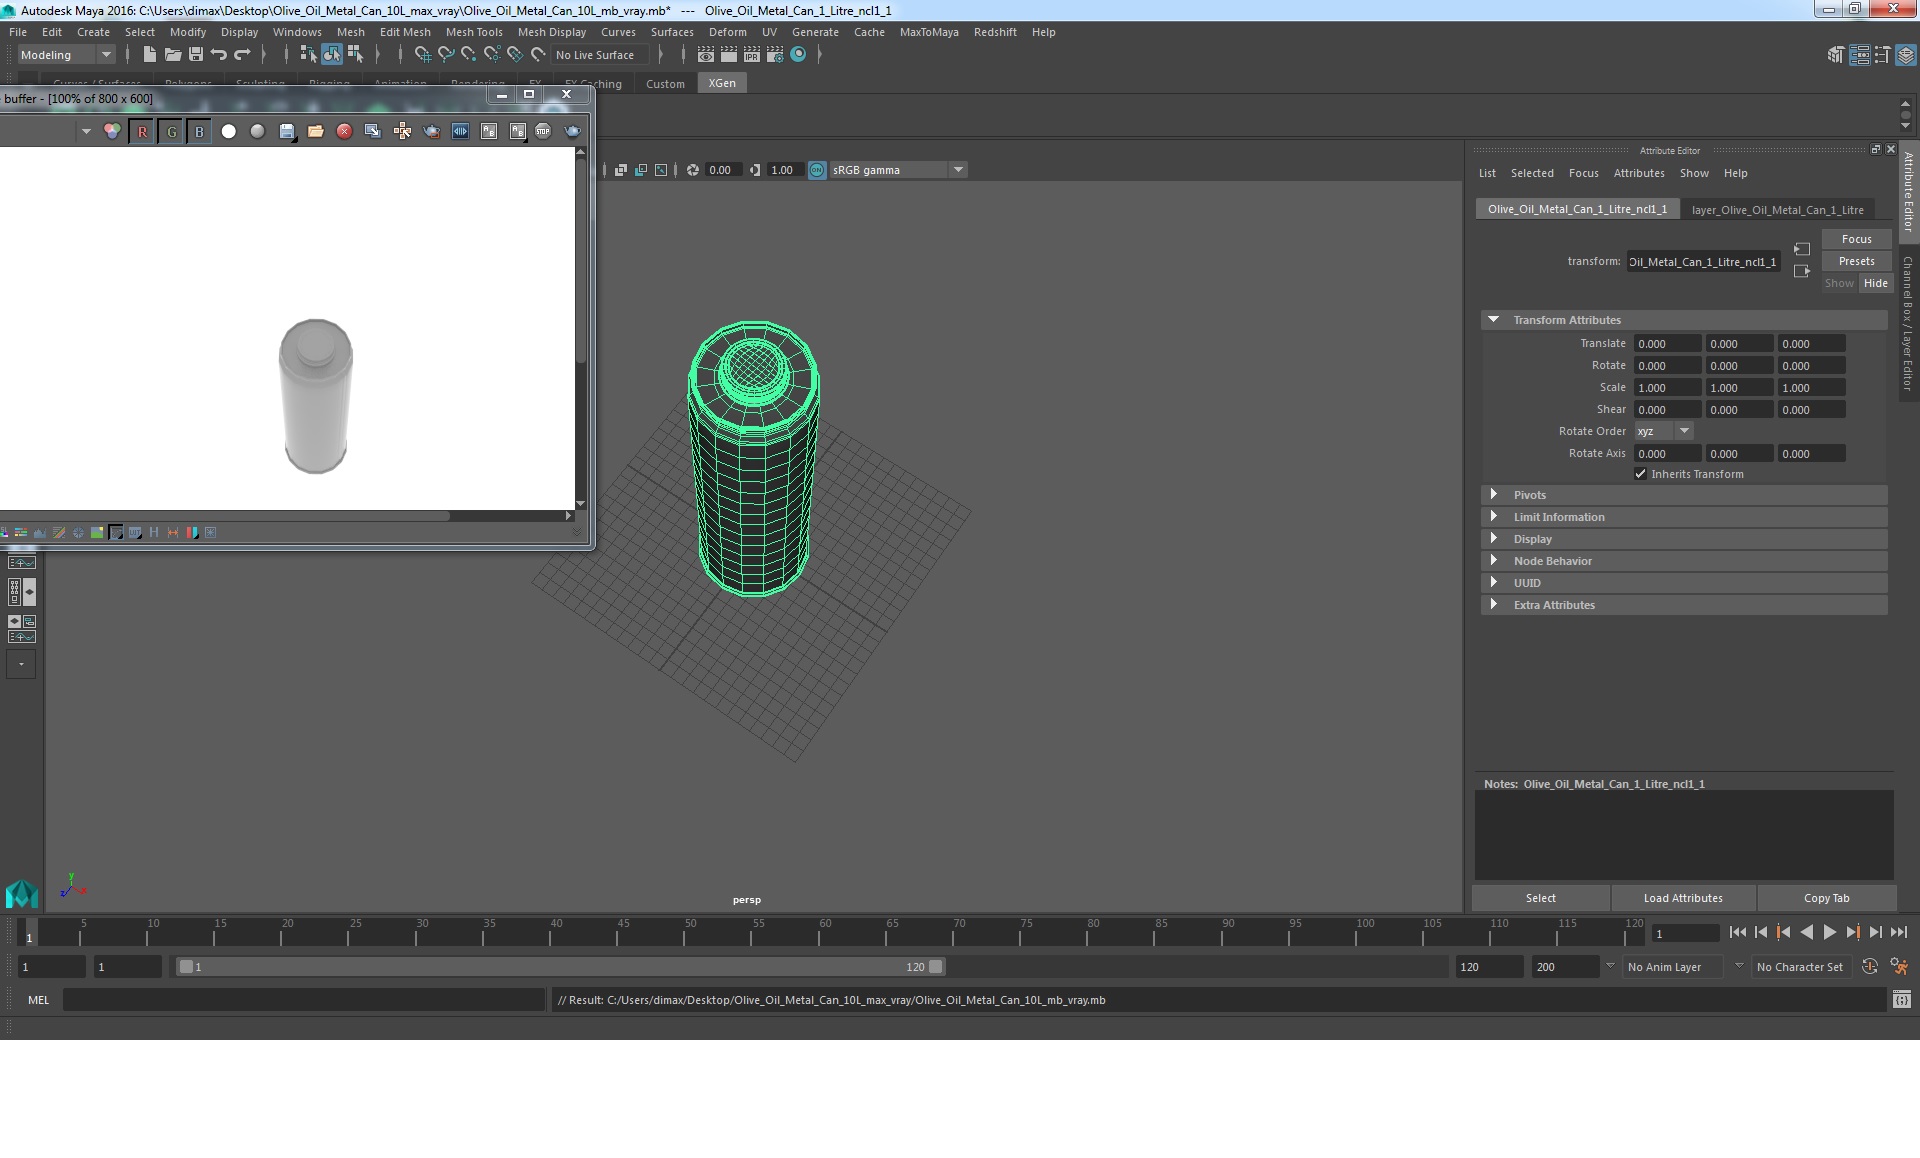Expand Node Behavior section

(x=1493, y=561)
